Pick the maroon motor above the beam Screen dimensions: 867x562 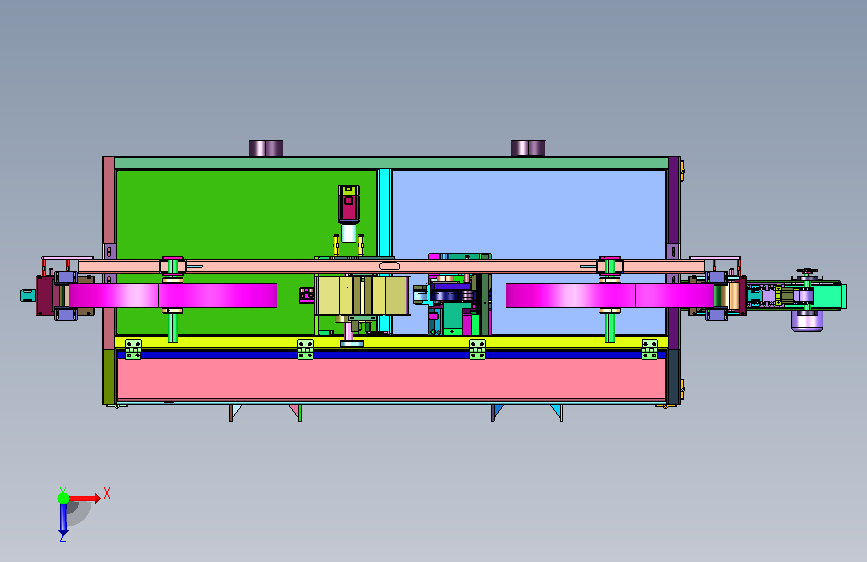(348, 205)
